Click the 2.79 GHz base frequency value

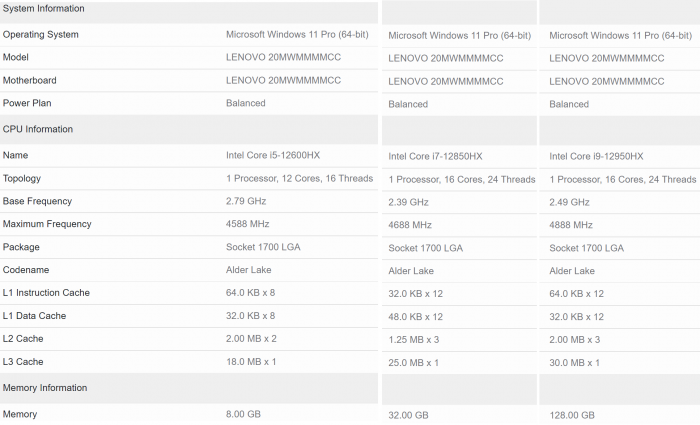(x=248, y=201)
